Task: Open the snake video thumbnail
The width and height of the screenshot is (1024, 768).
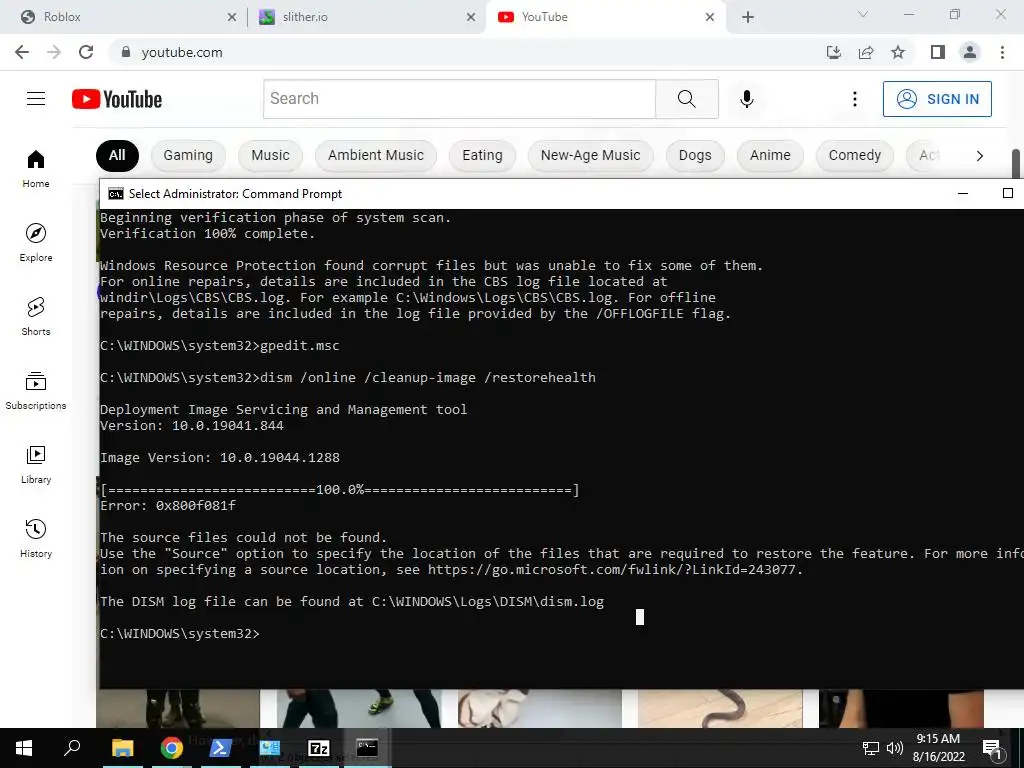Action: point(720,709)
